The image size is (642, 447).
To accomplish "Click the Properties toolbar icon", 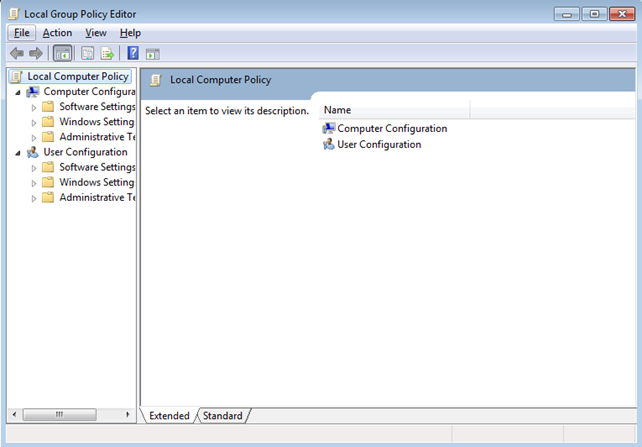I will click(x=87, y=53).
